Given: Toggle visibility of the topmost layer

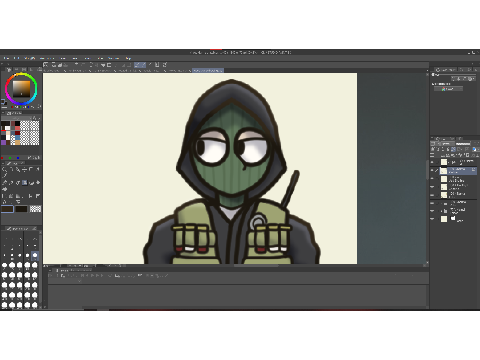Looking at the screenshot, I should click(x=432, y=162).
